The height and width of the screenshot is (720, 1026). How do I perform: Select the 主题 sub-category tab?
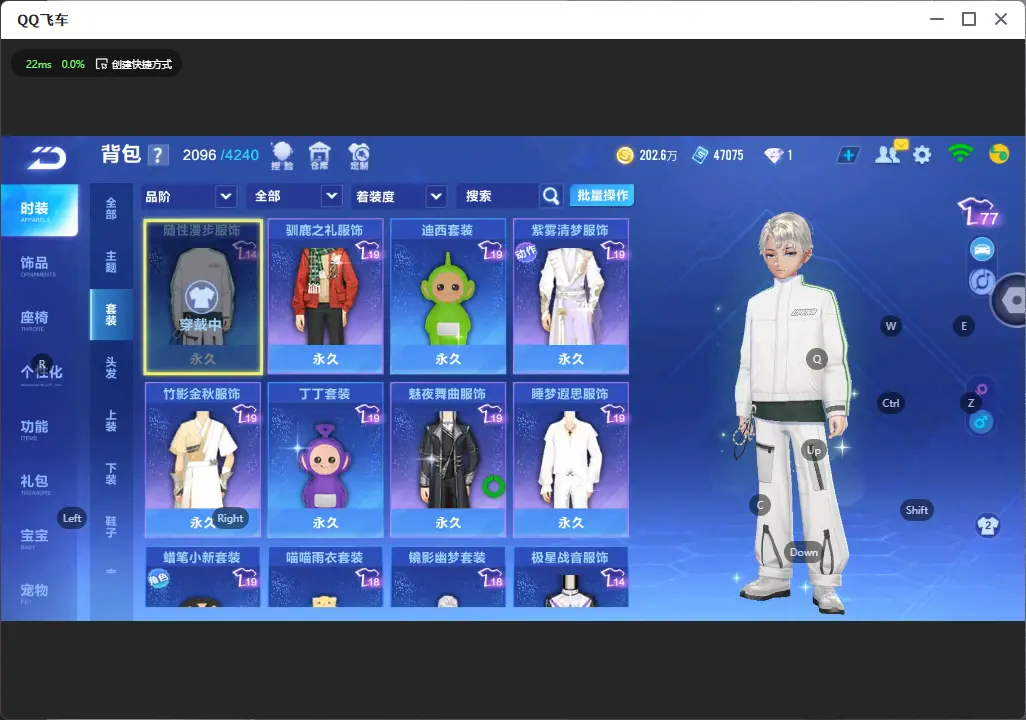point(111,261)
